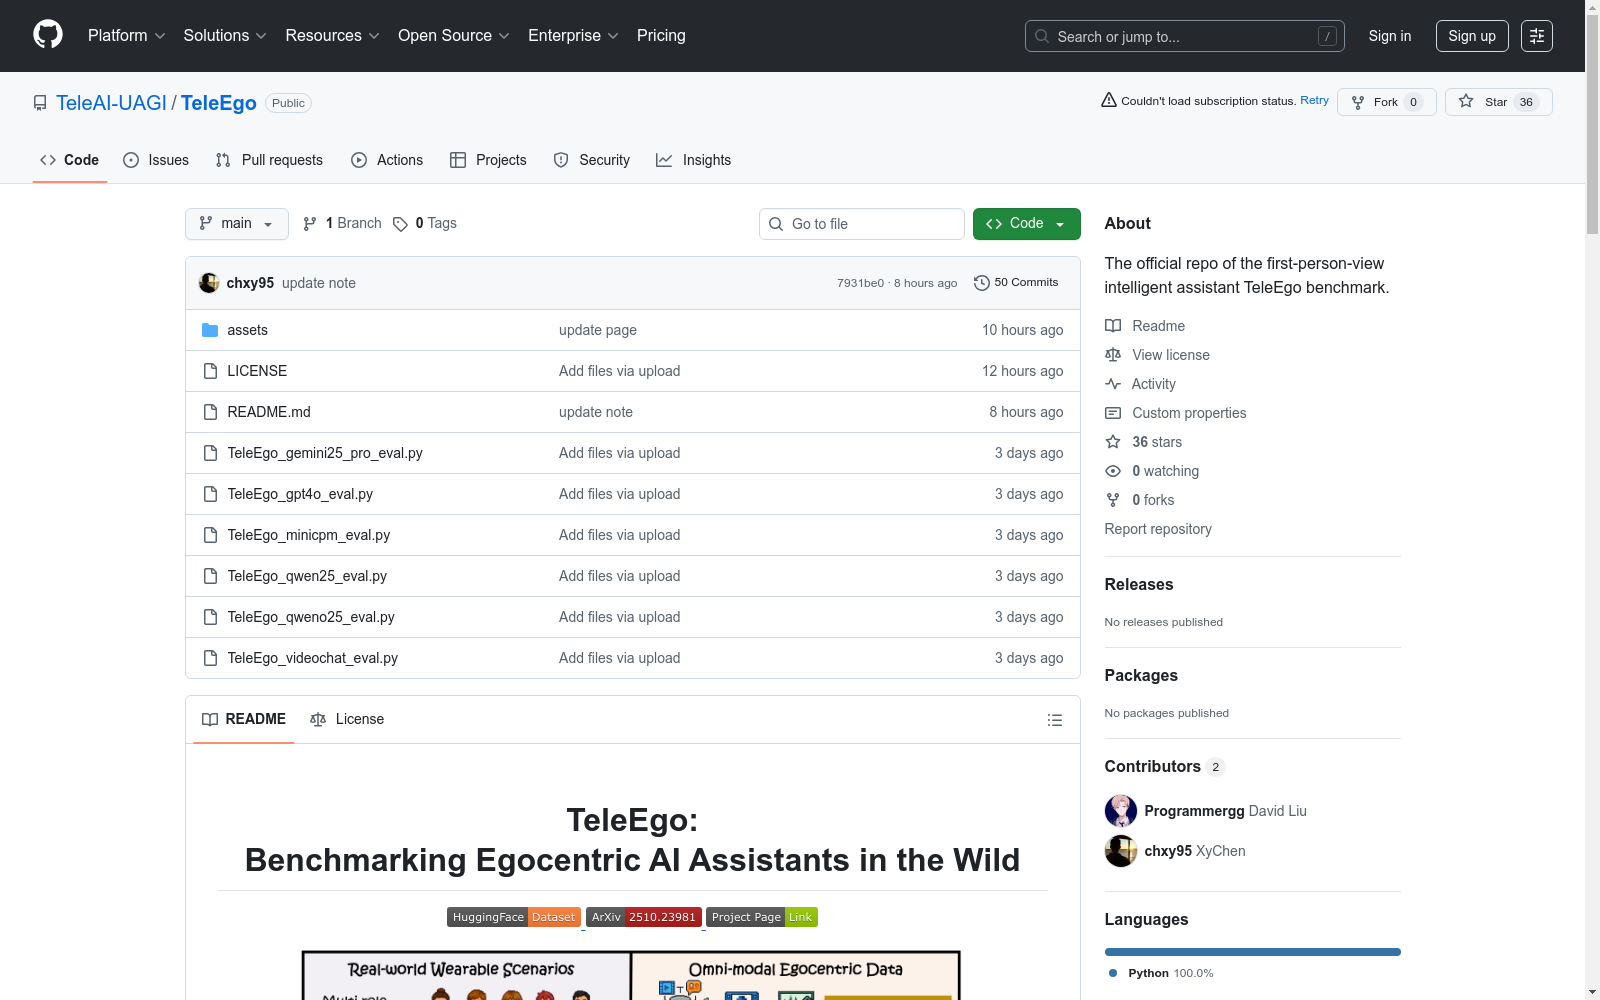
Task: Expand the green Code clone dropdown
Action: (1027, 224)
